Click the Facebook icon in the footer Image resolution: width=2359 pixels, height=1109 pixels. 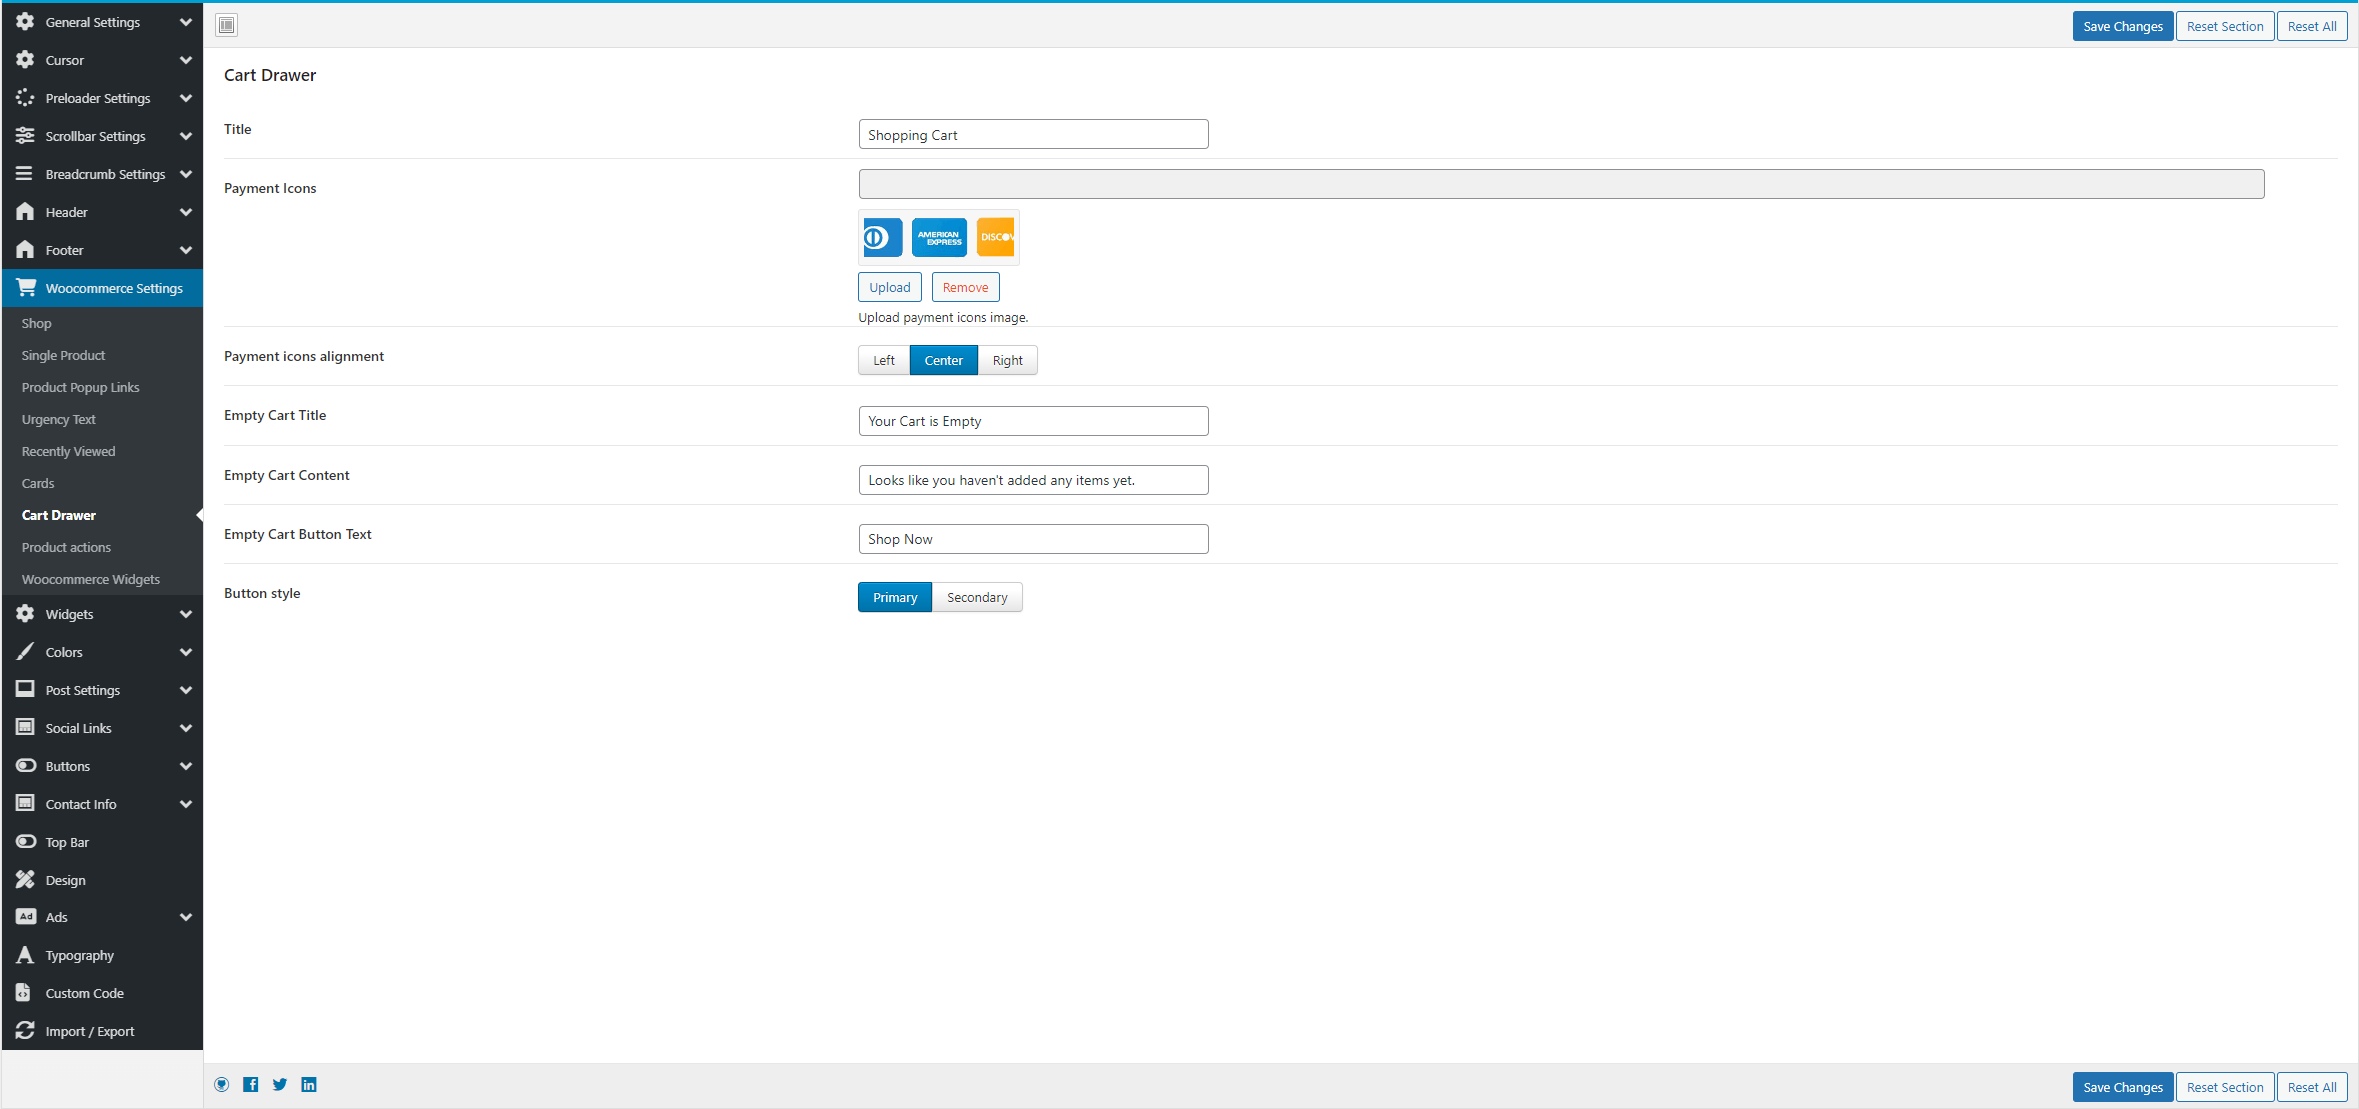click(x=251, y=1085)
